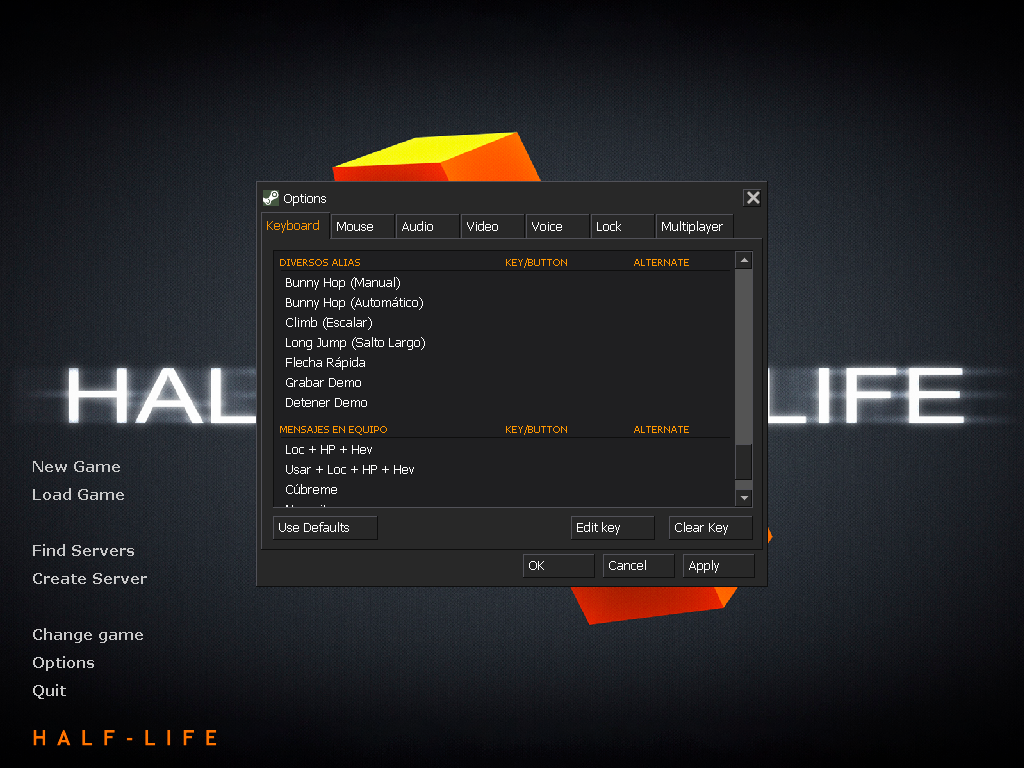
Task: Select the Flecha Rápida binding
Action: tap(503, 362)
